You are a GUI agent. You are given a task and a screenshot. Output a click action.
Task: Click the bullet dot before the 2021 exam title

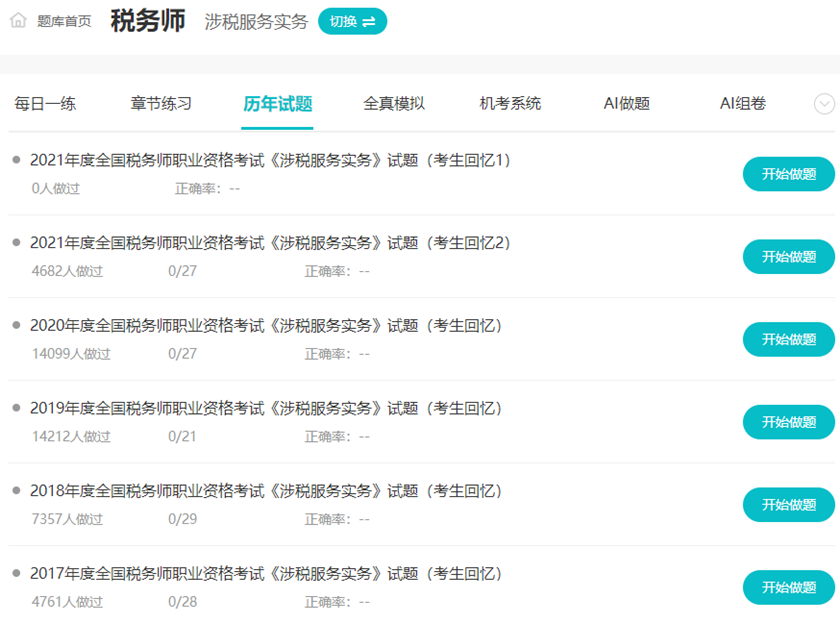(x=18, y=157)
